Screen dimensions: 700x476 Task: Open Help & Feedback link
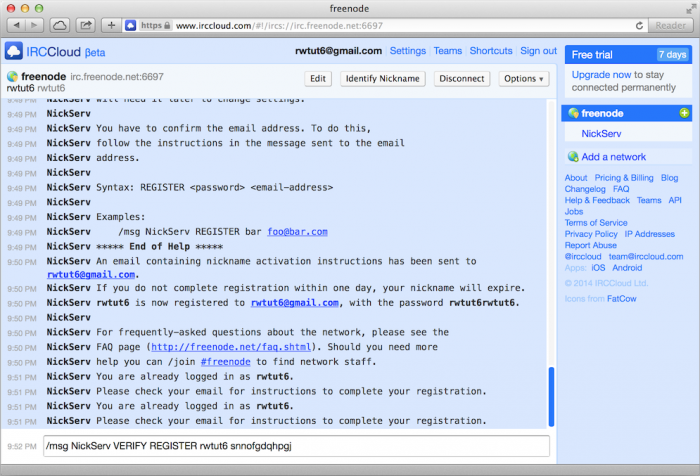click(x=597, y=200)
